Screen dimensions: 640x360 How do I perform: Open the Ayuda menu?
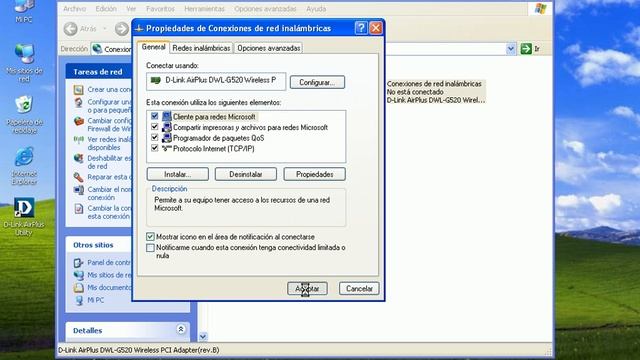coord(316,9)
